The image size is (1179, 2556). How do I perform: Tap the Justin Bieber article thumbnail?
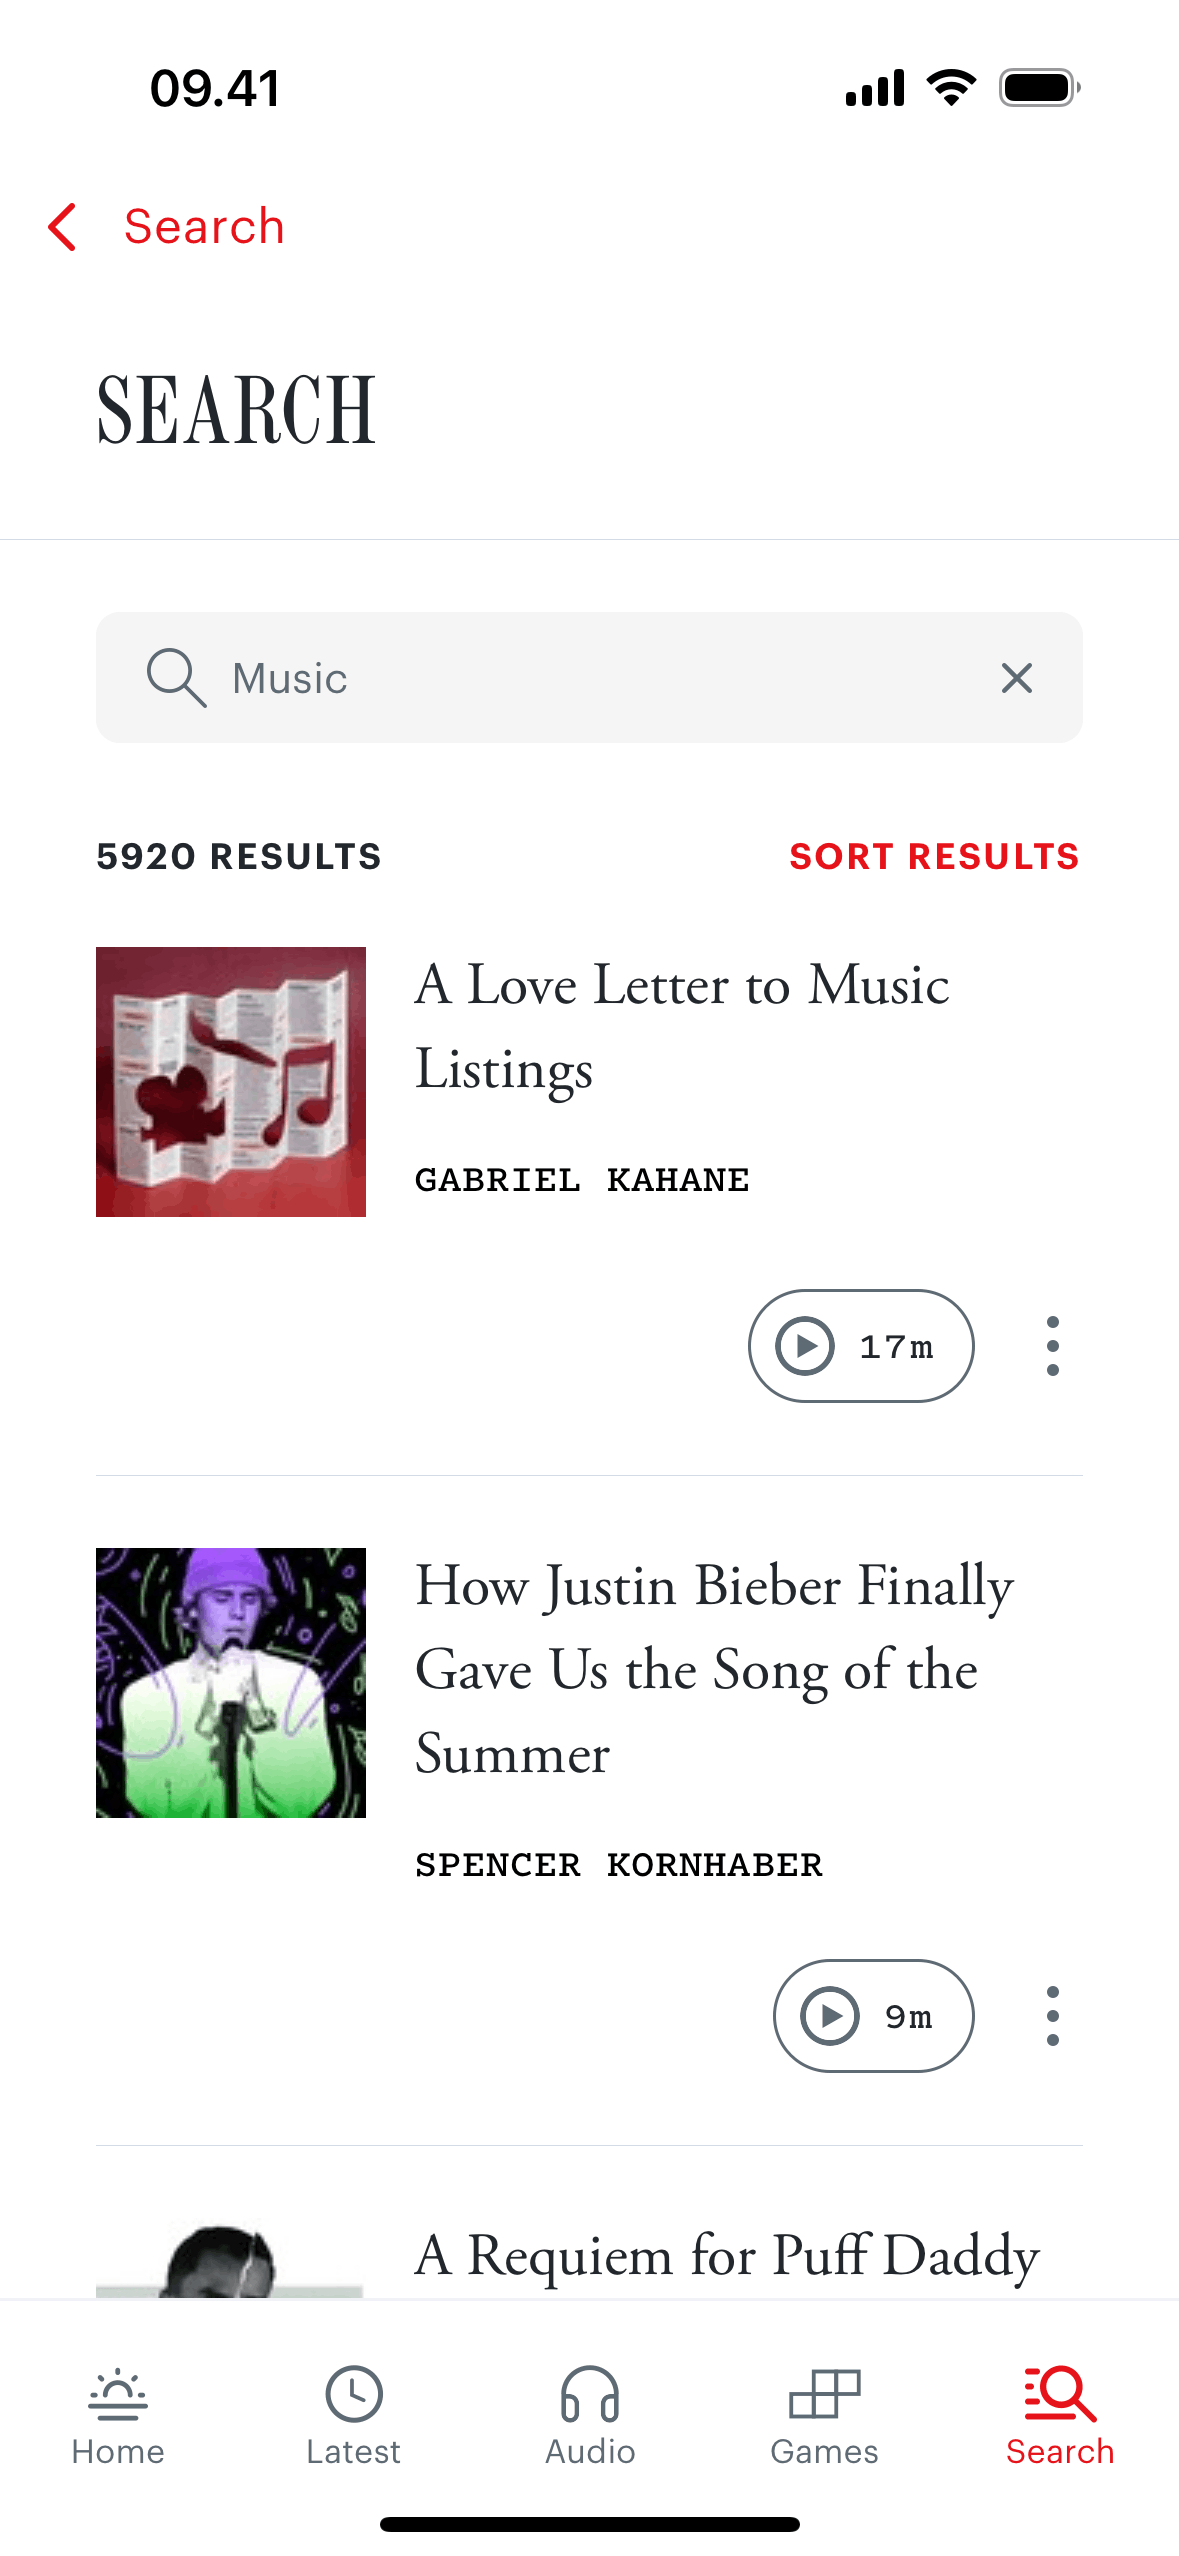tap(231, 1683)
